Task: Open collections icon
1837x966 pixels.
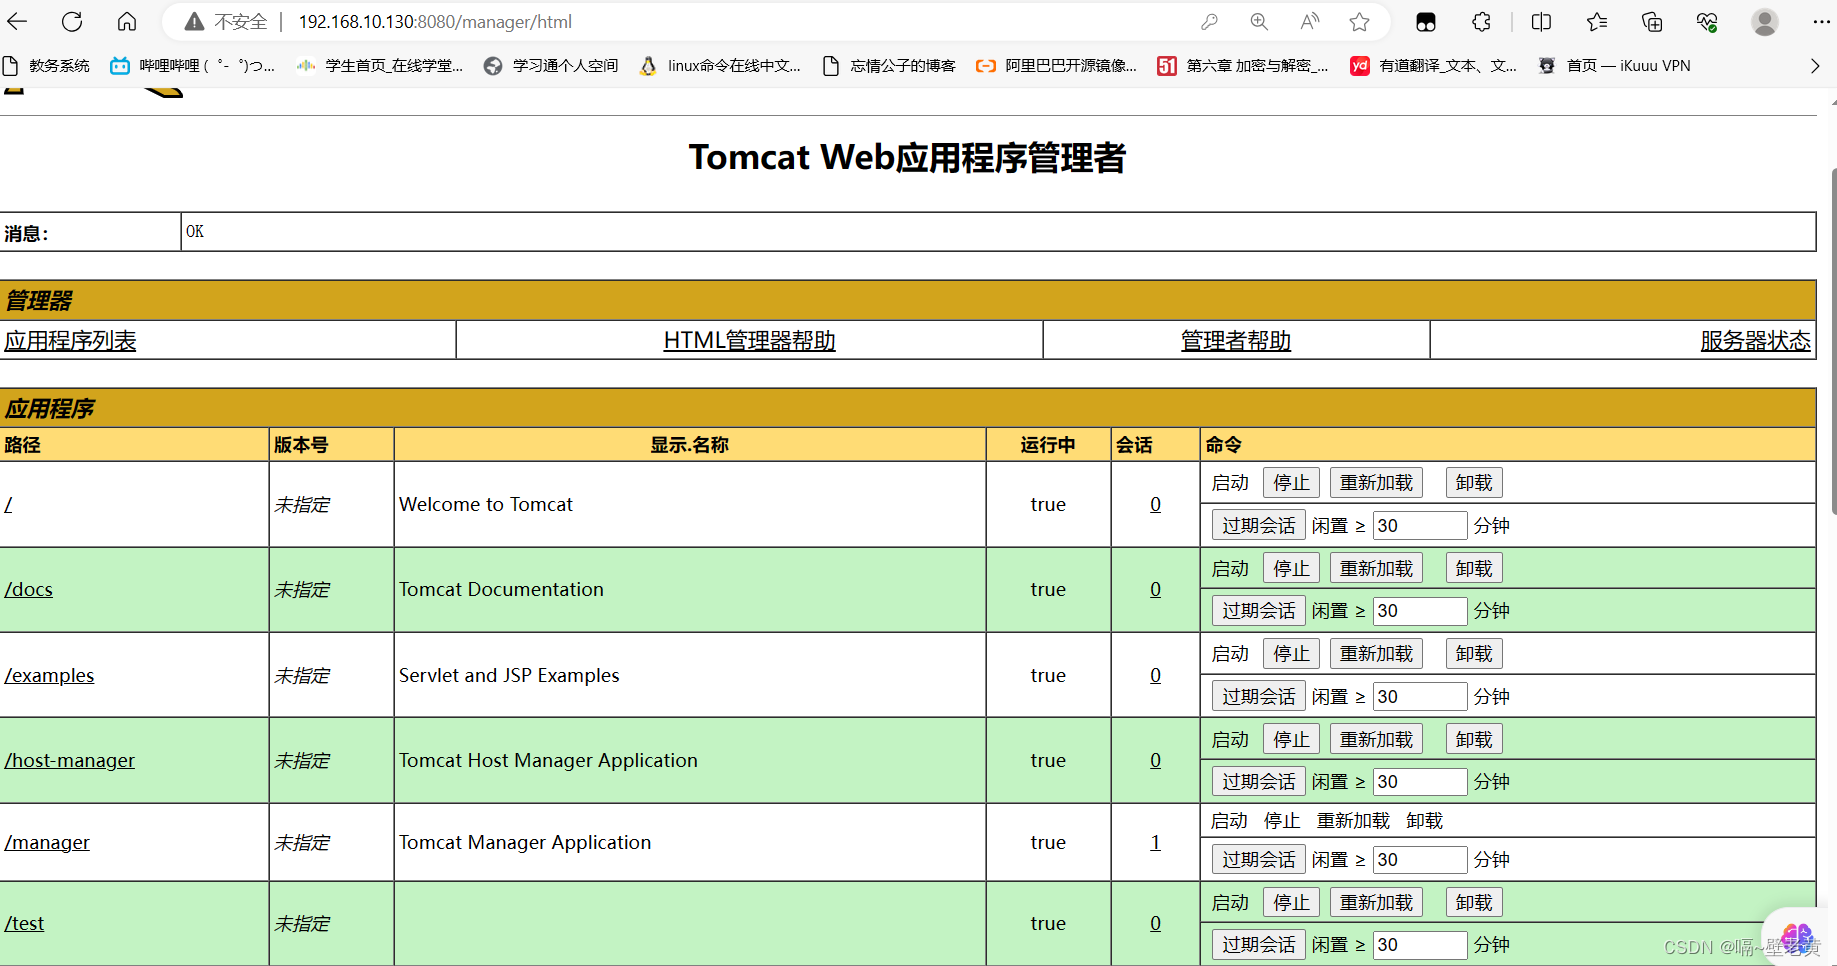Action: (1652, 22)
